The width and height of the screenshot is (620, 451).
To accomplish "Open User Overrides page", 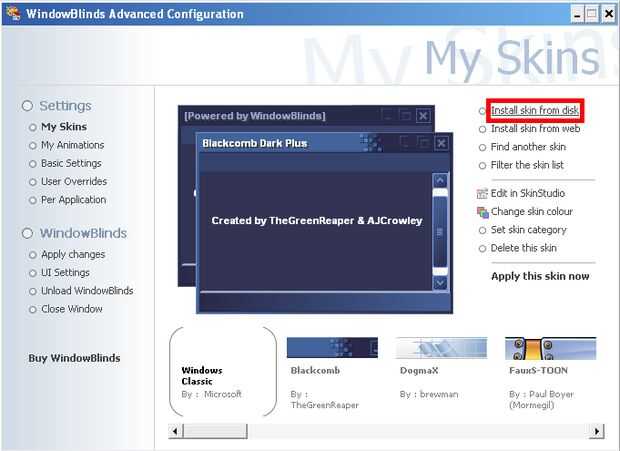I will coord(74,181).
